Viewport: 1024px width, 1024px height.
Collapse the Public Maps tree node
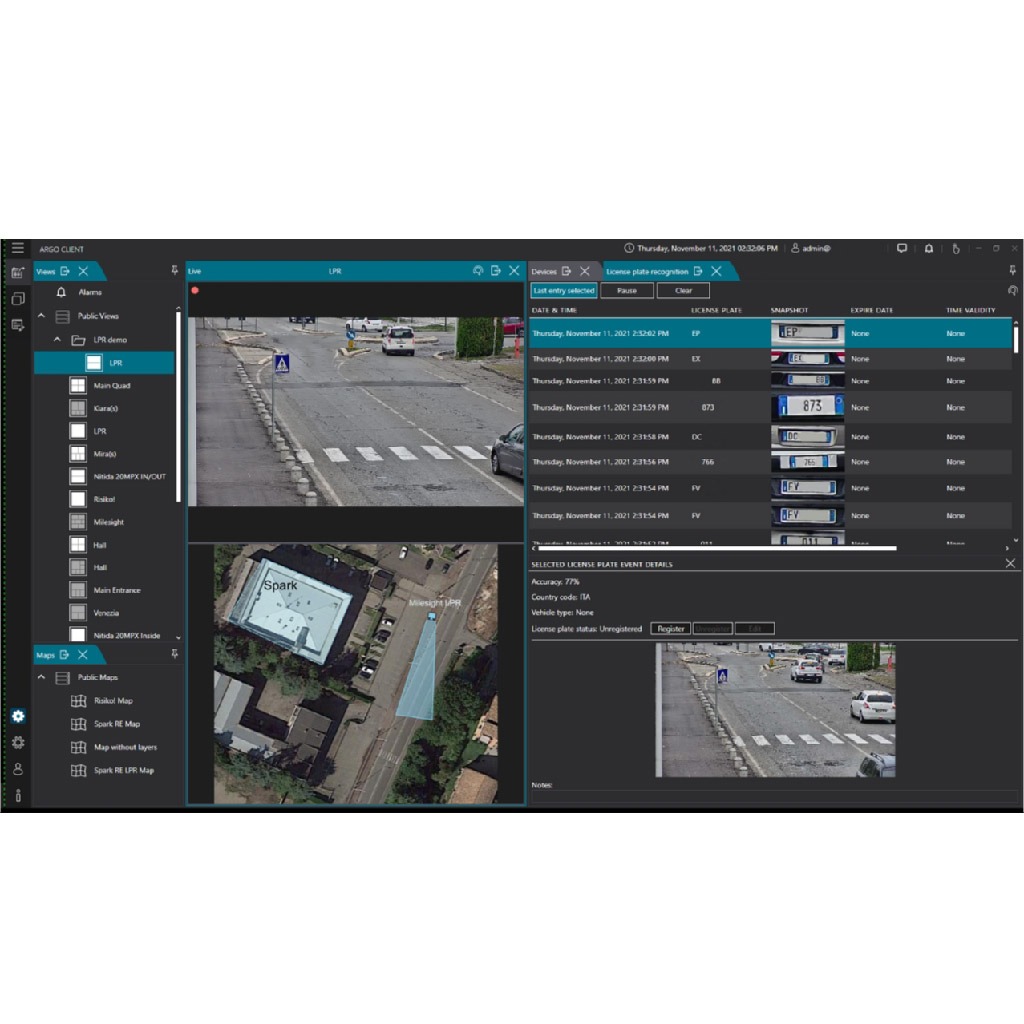point(42,678)
